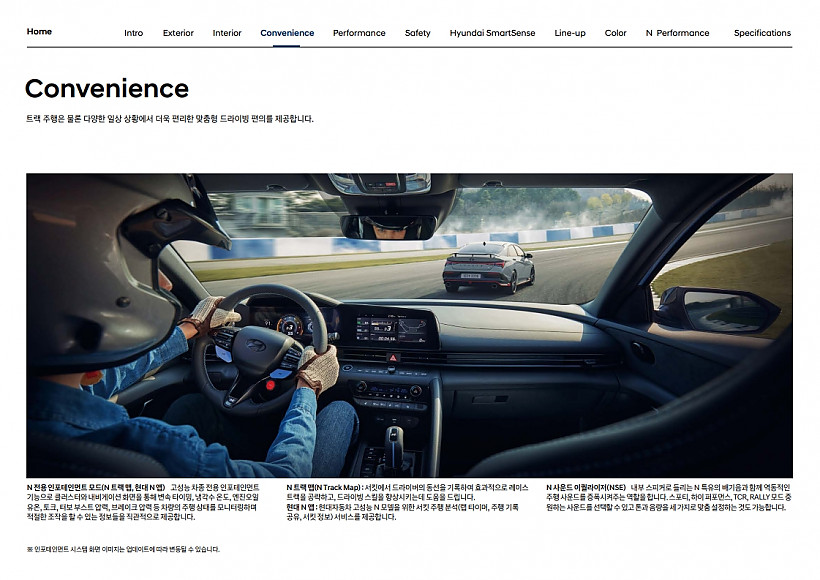
Task: Open the Color tab
Action: coord(615,33)
